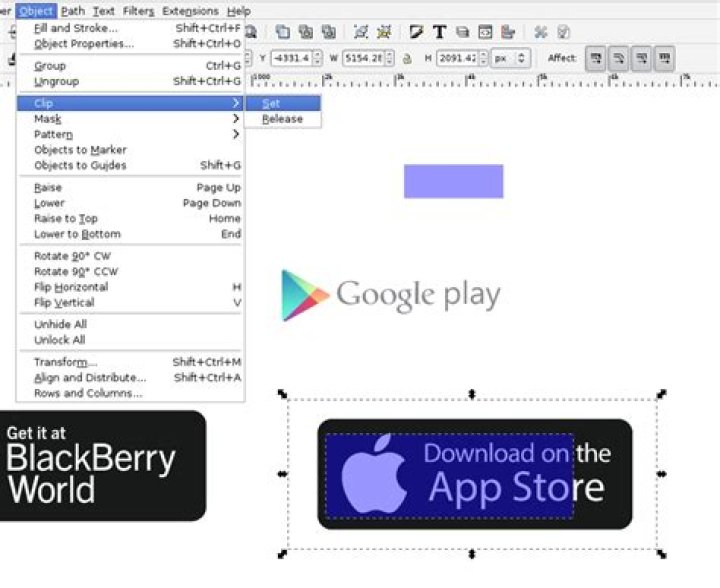This screenshot has width=720, height=588.
Task: Select Unhide All
Action: click(129, 324)
